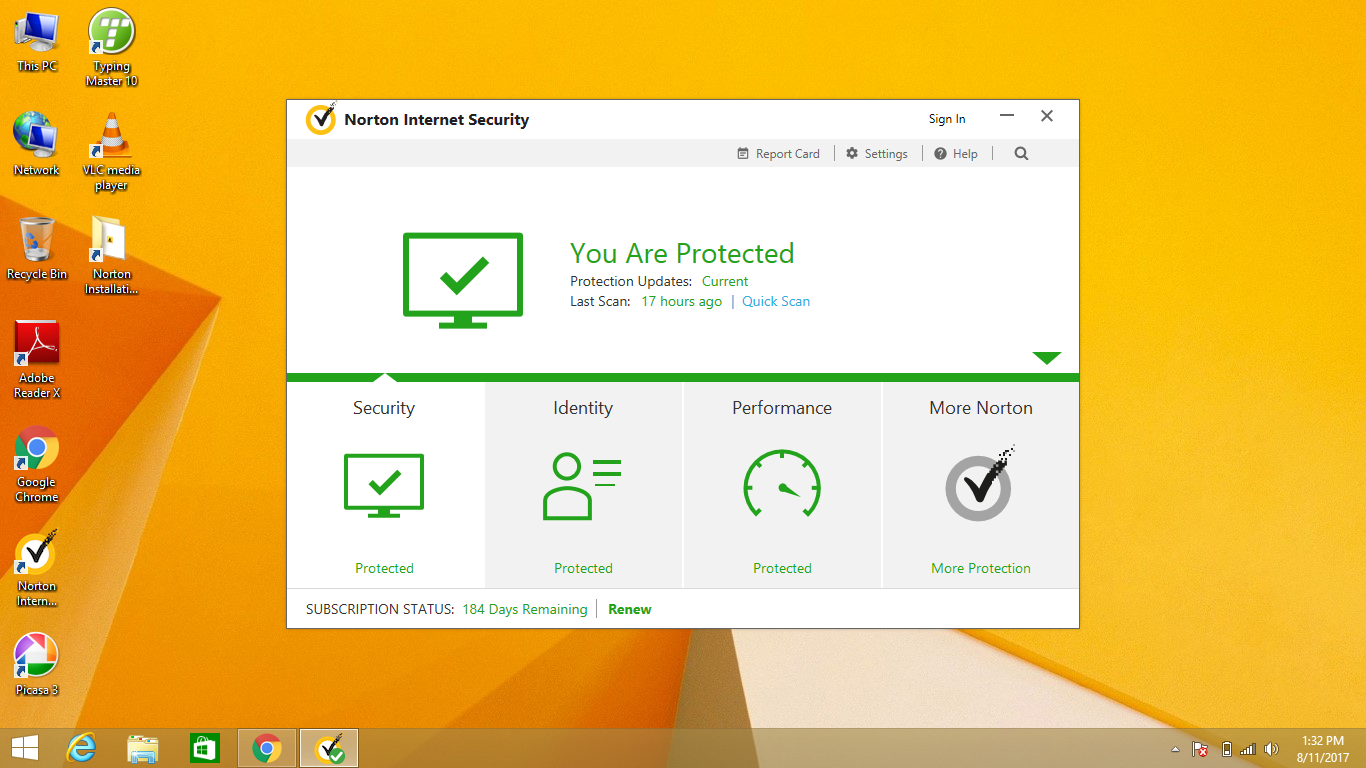This screenshot has width=1366, height=768.
Task: Click the Norton logo in the title bar
Action: (x=321, y=119)
